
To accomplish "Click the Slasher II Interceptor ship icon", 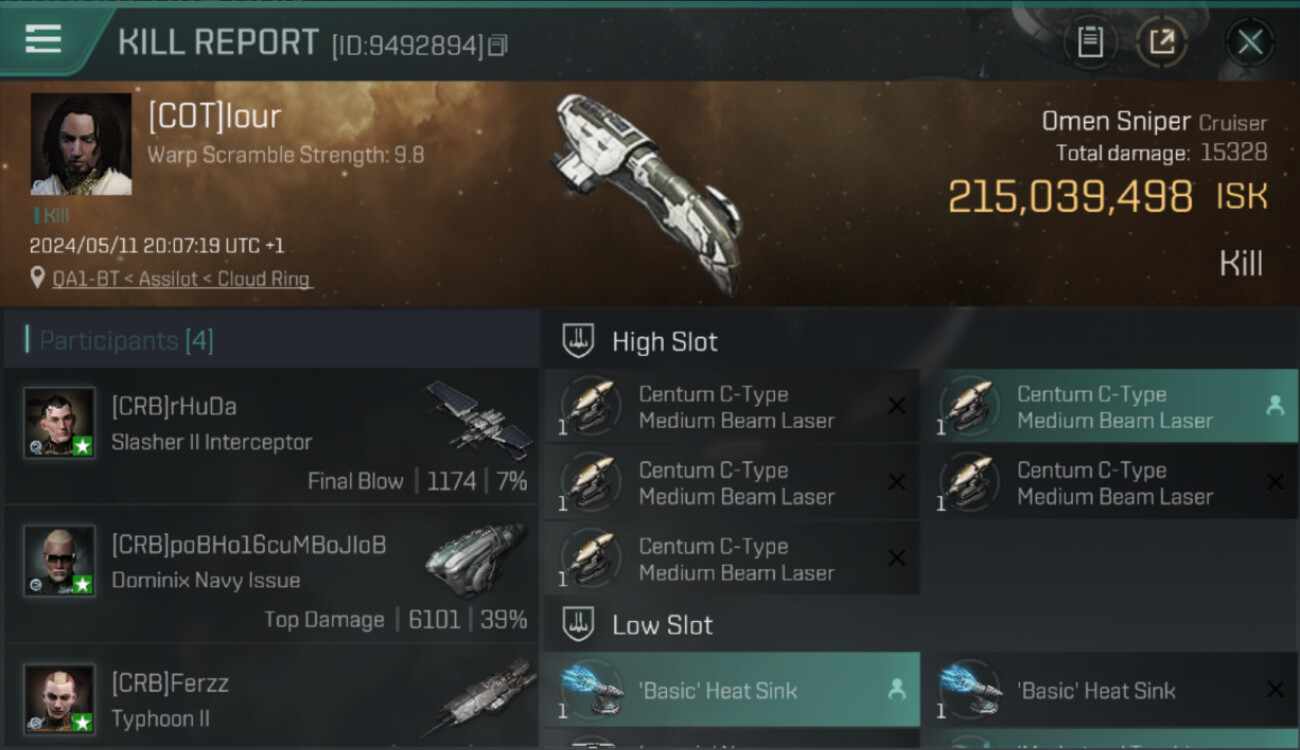I will [x=479, y=417].
